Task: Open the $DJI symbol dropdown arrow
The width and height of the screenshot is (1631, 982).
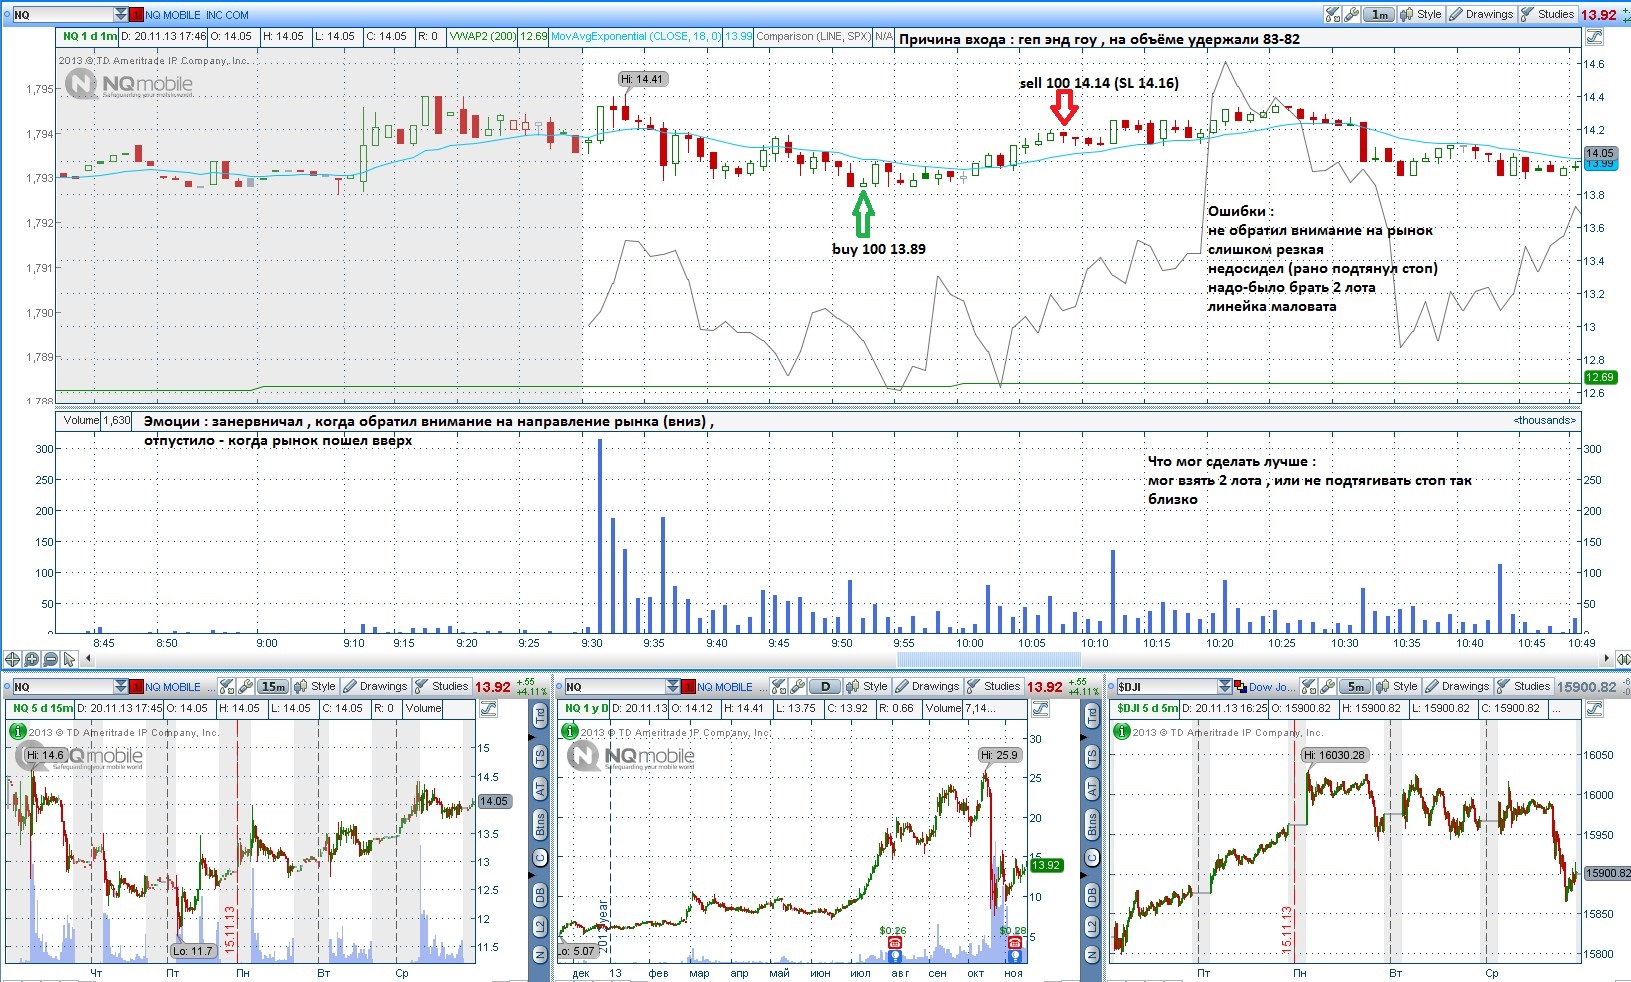Action: (x=1225, y=687)
